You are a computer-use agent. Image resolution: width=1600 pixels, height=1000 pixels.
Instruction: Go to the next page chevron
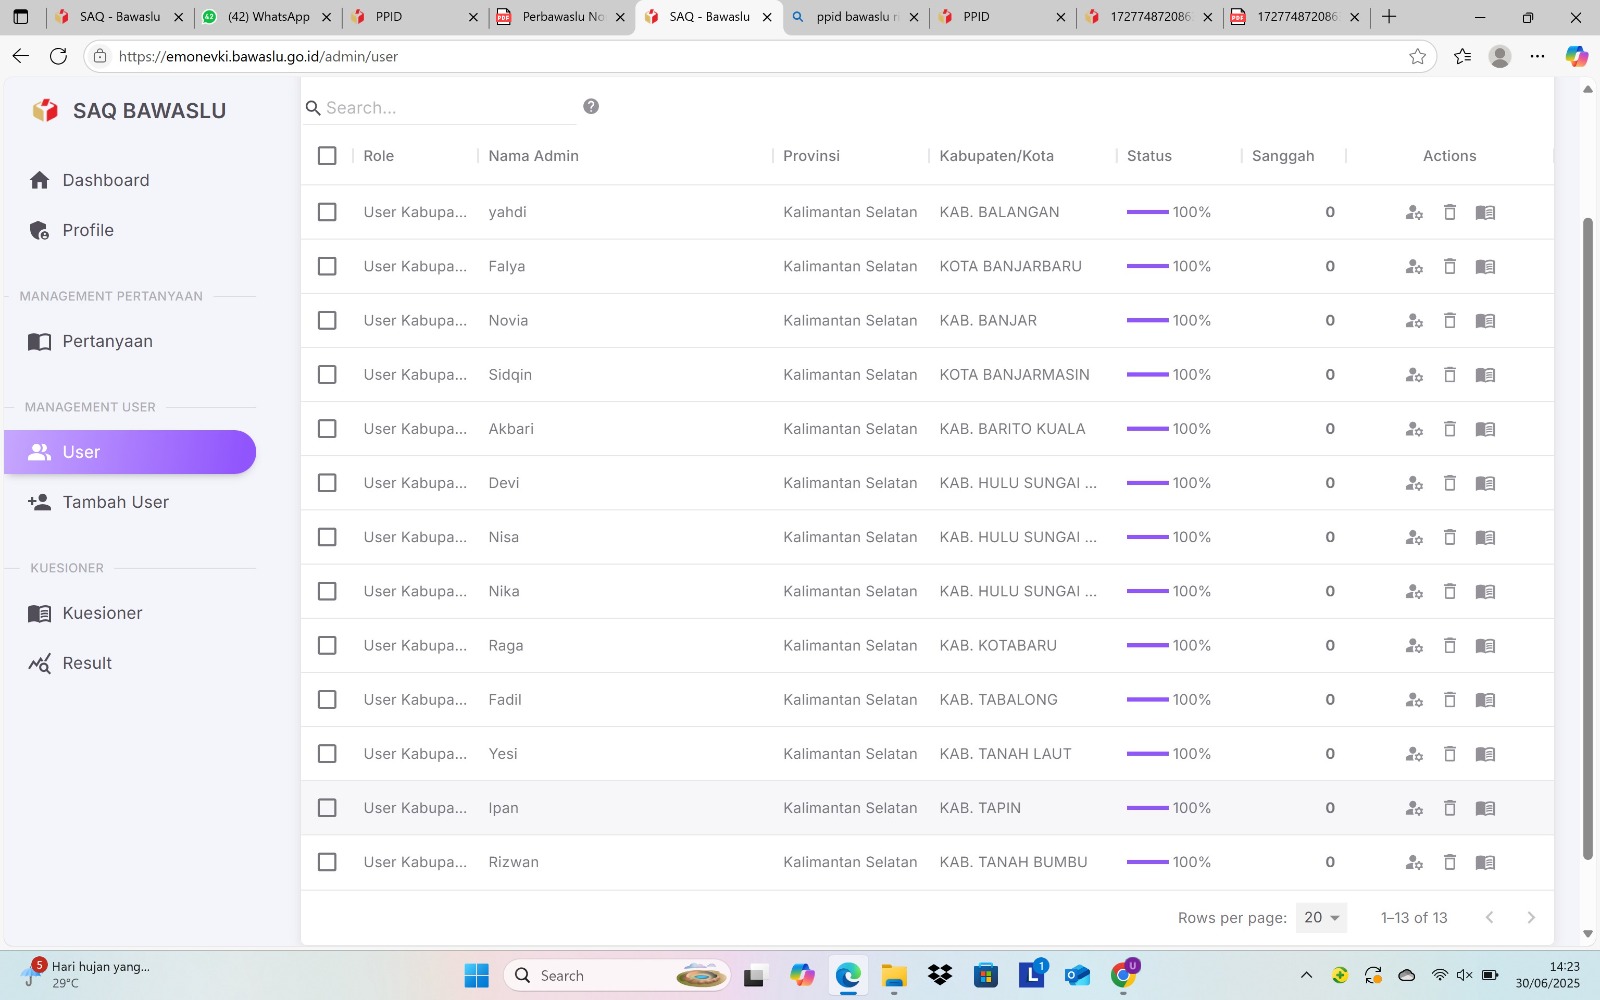click(1530, 918)
